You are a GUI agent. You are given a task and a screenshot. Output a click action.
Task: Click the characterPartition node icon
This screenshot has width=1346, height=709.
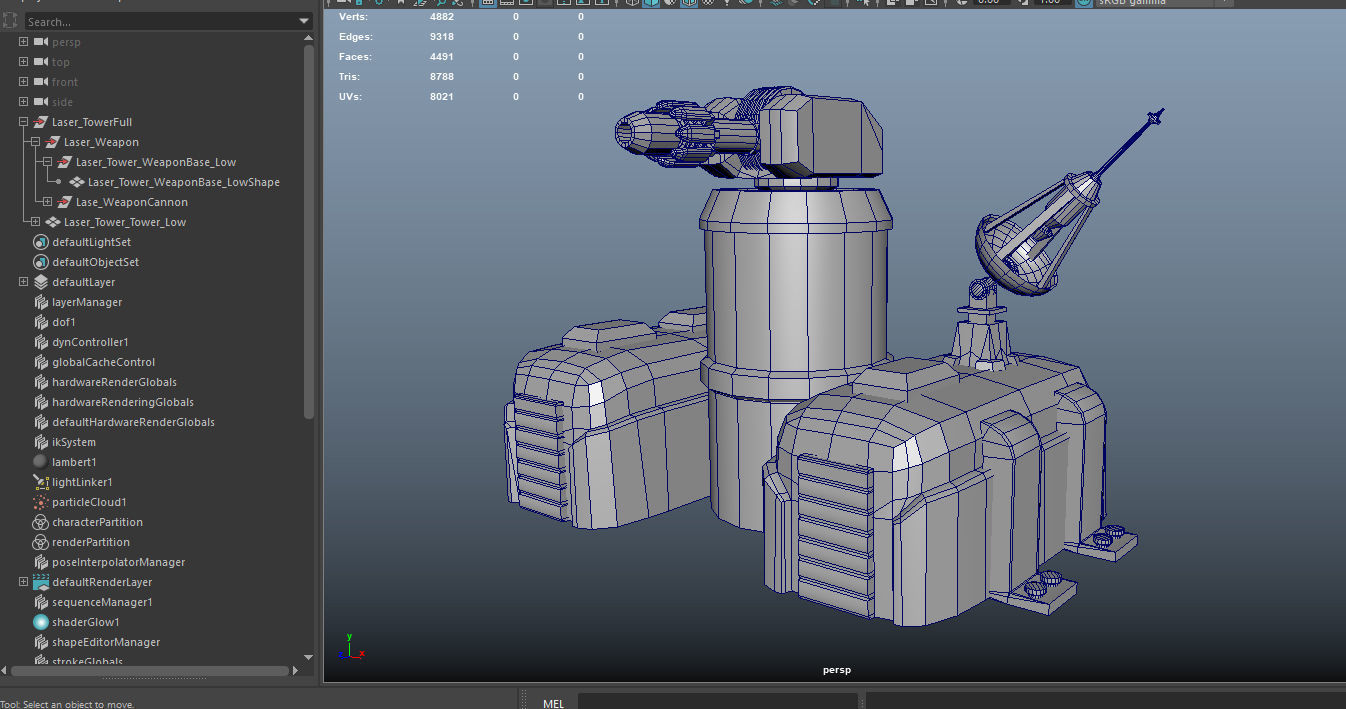coord(41,522)
